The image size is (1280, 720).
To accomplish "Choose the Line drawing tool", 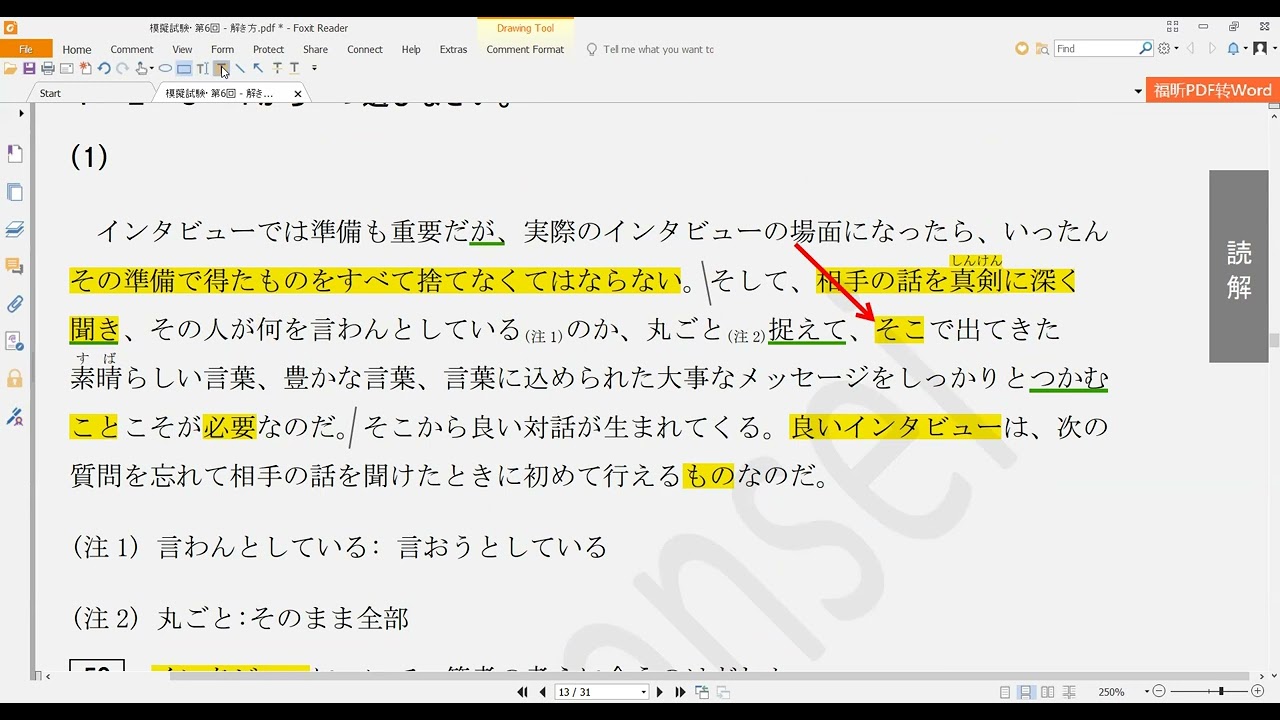I will point(240,69).
